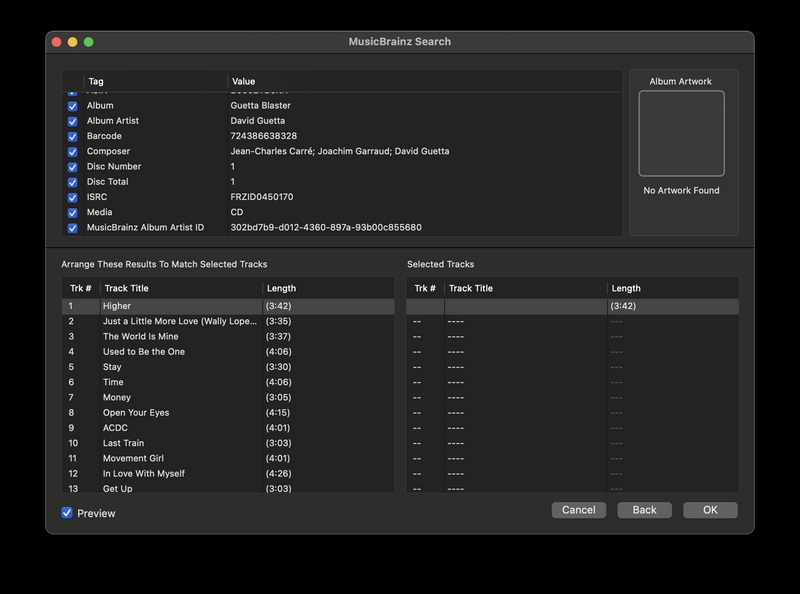This screenshot has height=594, width=800.
Task: Minimize the window with yellow button
Action: pos(72,42)
